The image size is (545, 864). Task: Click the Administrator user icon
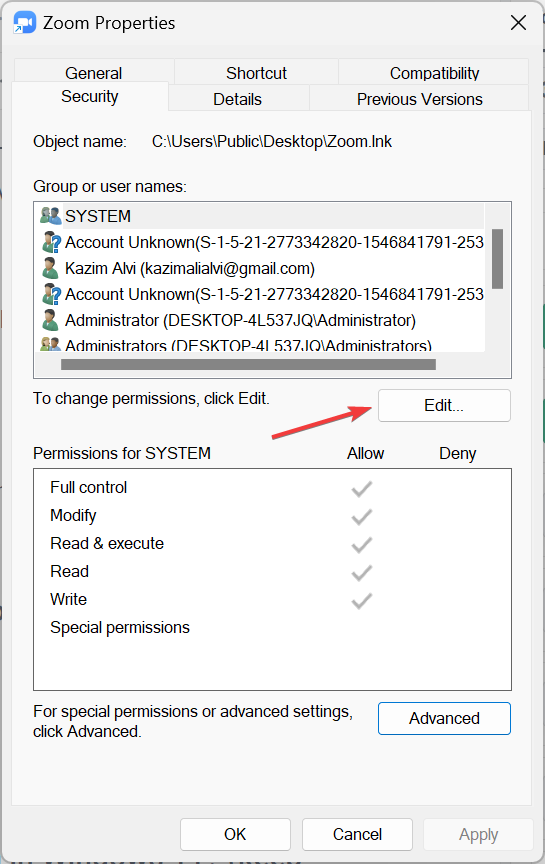pyautogui.click(x=50, y=320)
